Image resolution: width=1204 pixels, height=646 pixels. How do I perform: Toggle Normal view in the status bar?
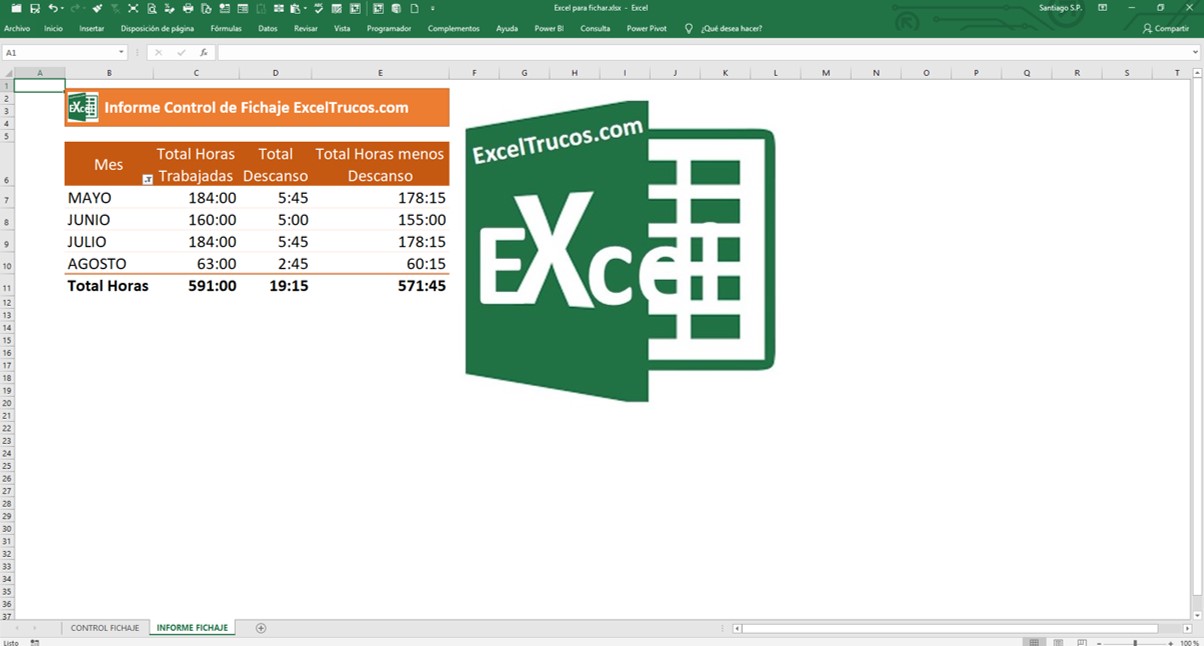[x=1034, y=641]
